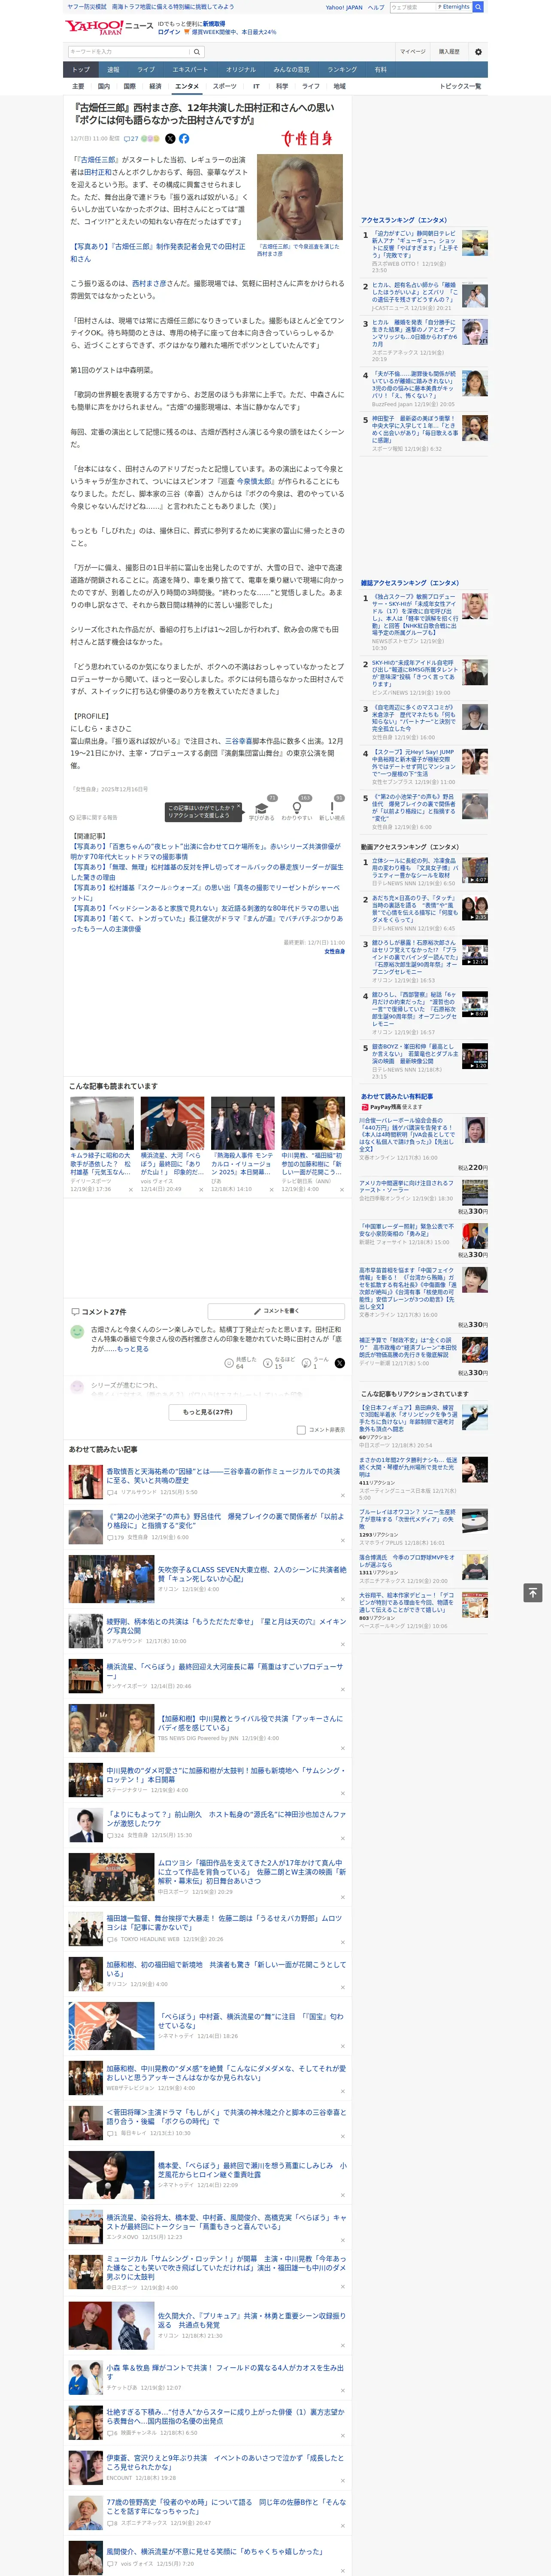Viewport: 551px width, 2576px height.
Task: Click the blue web search magnifier button
Action: coord(478,7)
